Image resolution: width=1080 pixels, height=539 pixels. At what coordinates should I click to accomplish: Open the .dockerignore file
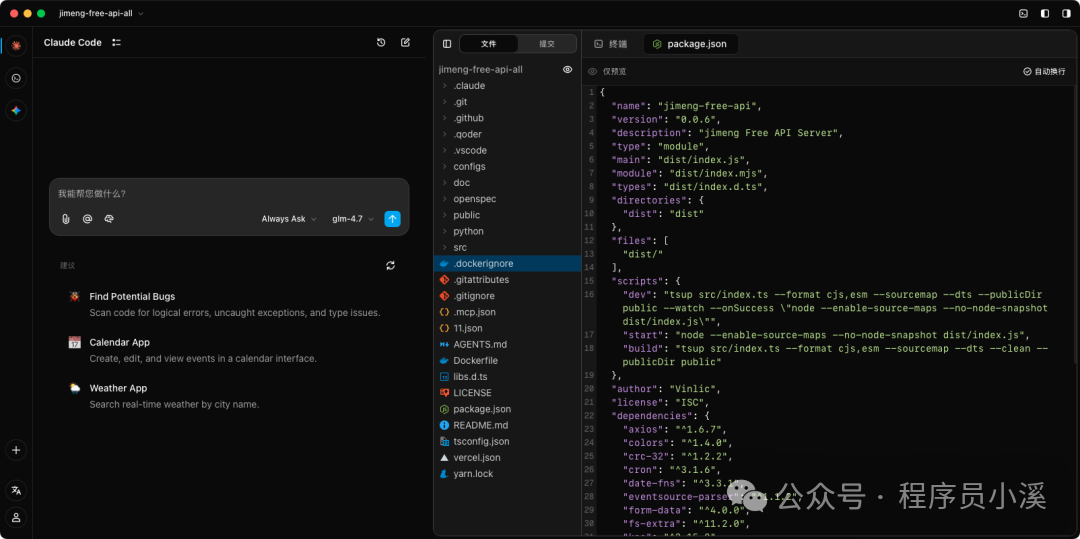(507, 264)
